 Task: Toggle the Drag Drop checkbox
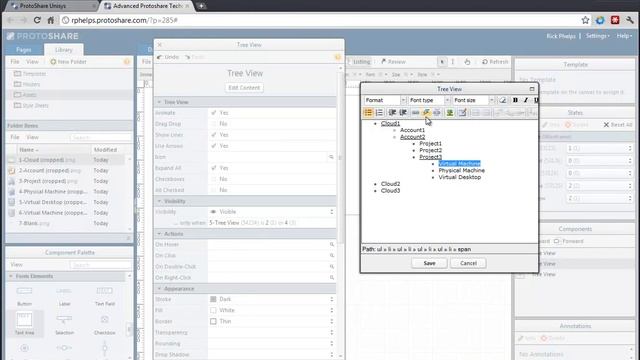(x=213, y=124)
